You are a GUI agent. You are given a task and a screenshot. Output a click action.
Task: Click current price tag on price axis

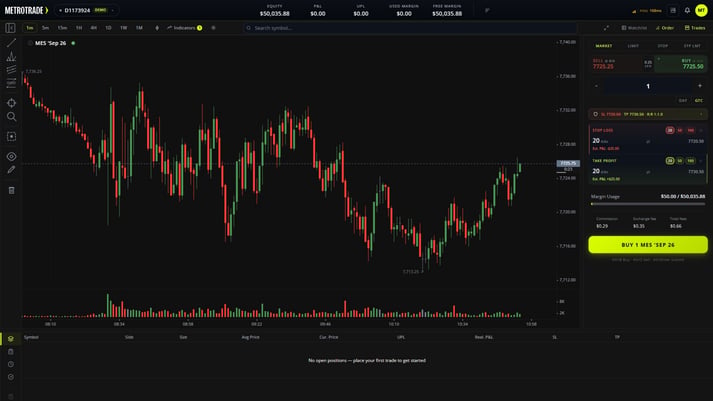pyautogui.click(x=568, y=163)
